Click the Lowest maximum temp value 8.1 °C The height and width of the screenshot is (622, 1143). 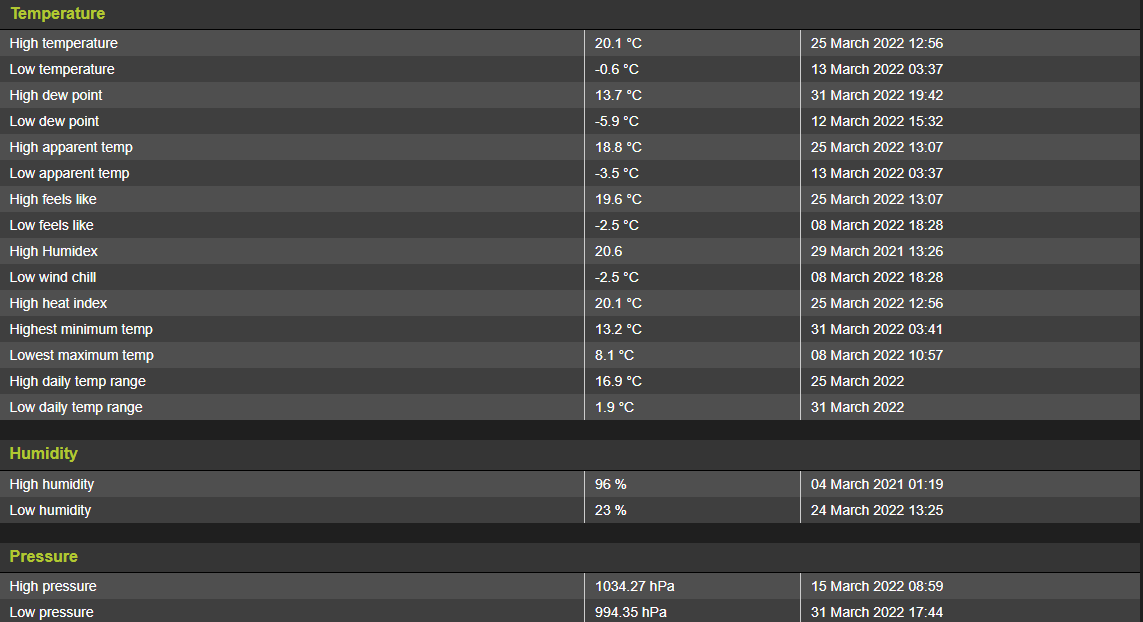click(614, 355)
